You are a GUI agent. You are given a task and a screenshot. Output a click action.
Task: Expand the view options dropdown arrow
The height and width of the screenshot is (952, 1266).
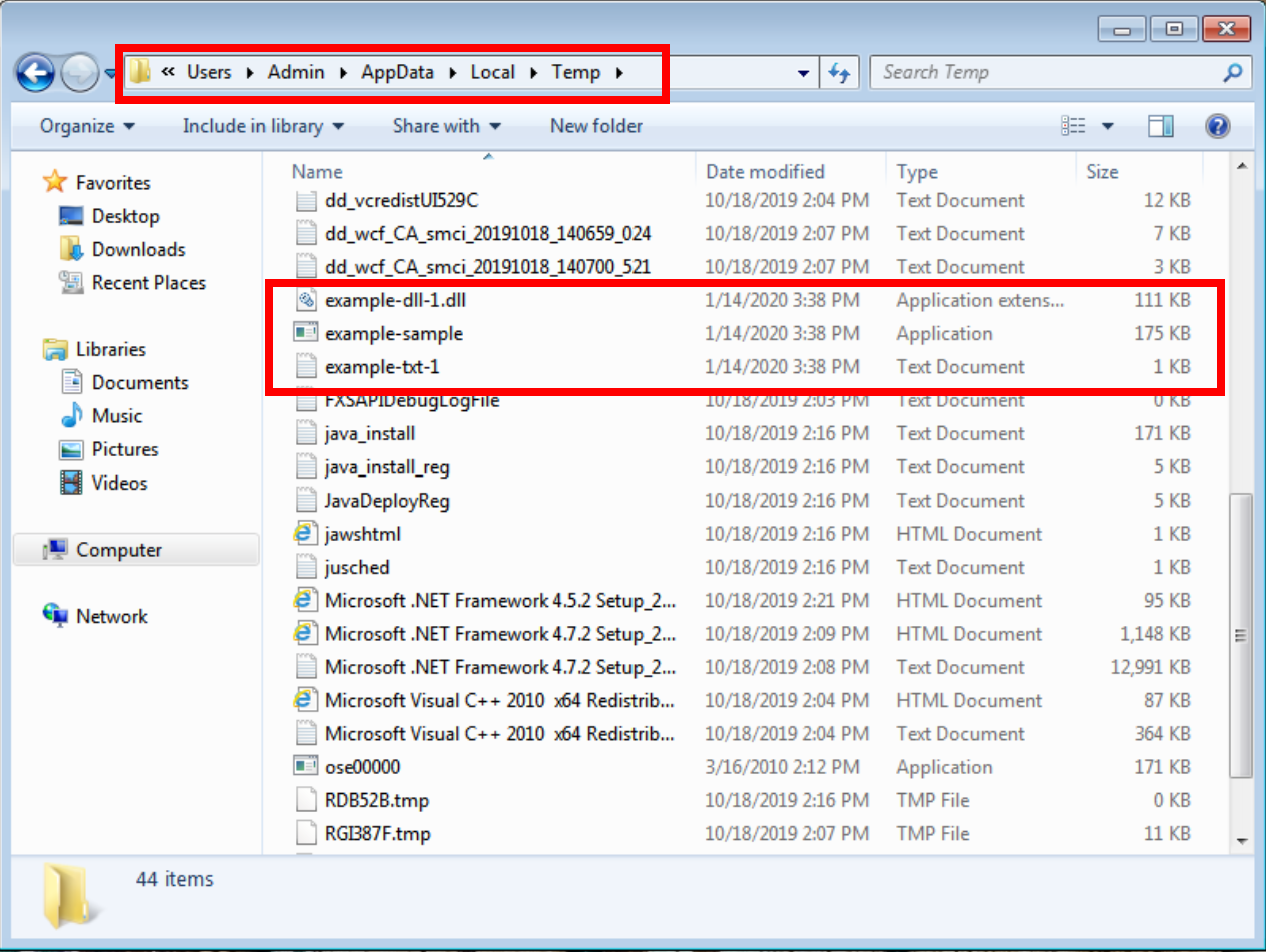click(1107, 126)
